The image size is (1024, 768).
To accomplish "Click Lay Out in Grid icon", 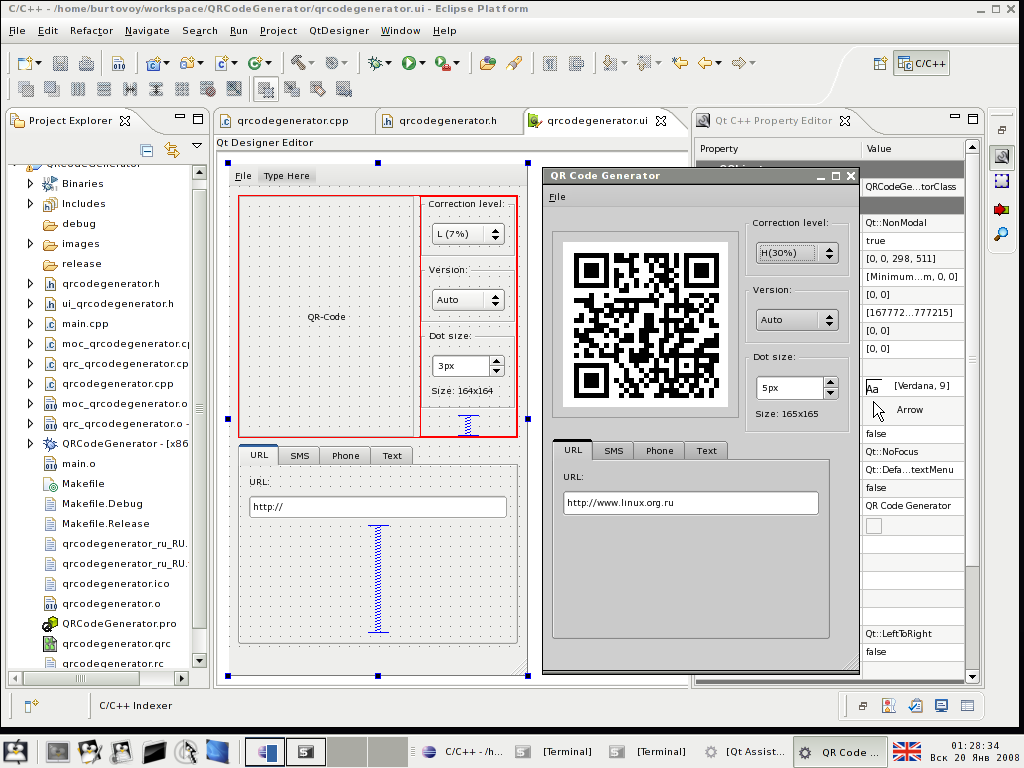I will [182, 89].
